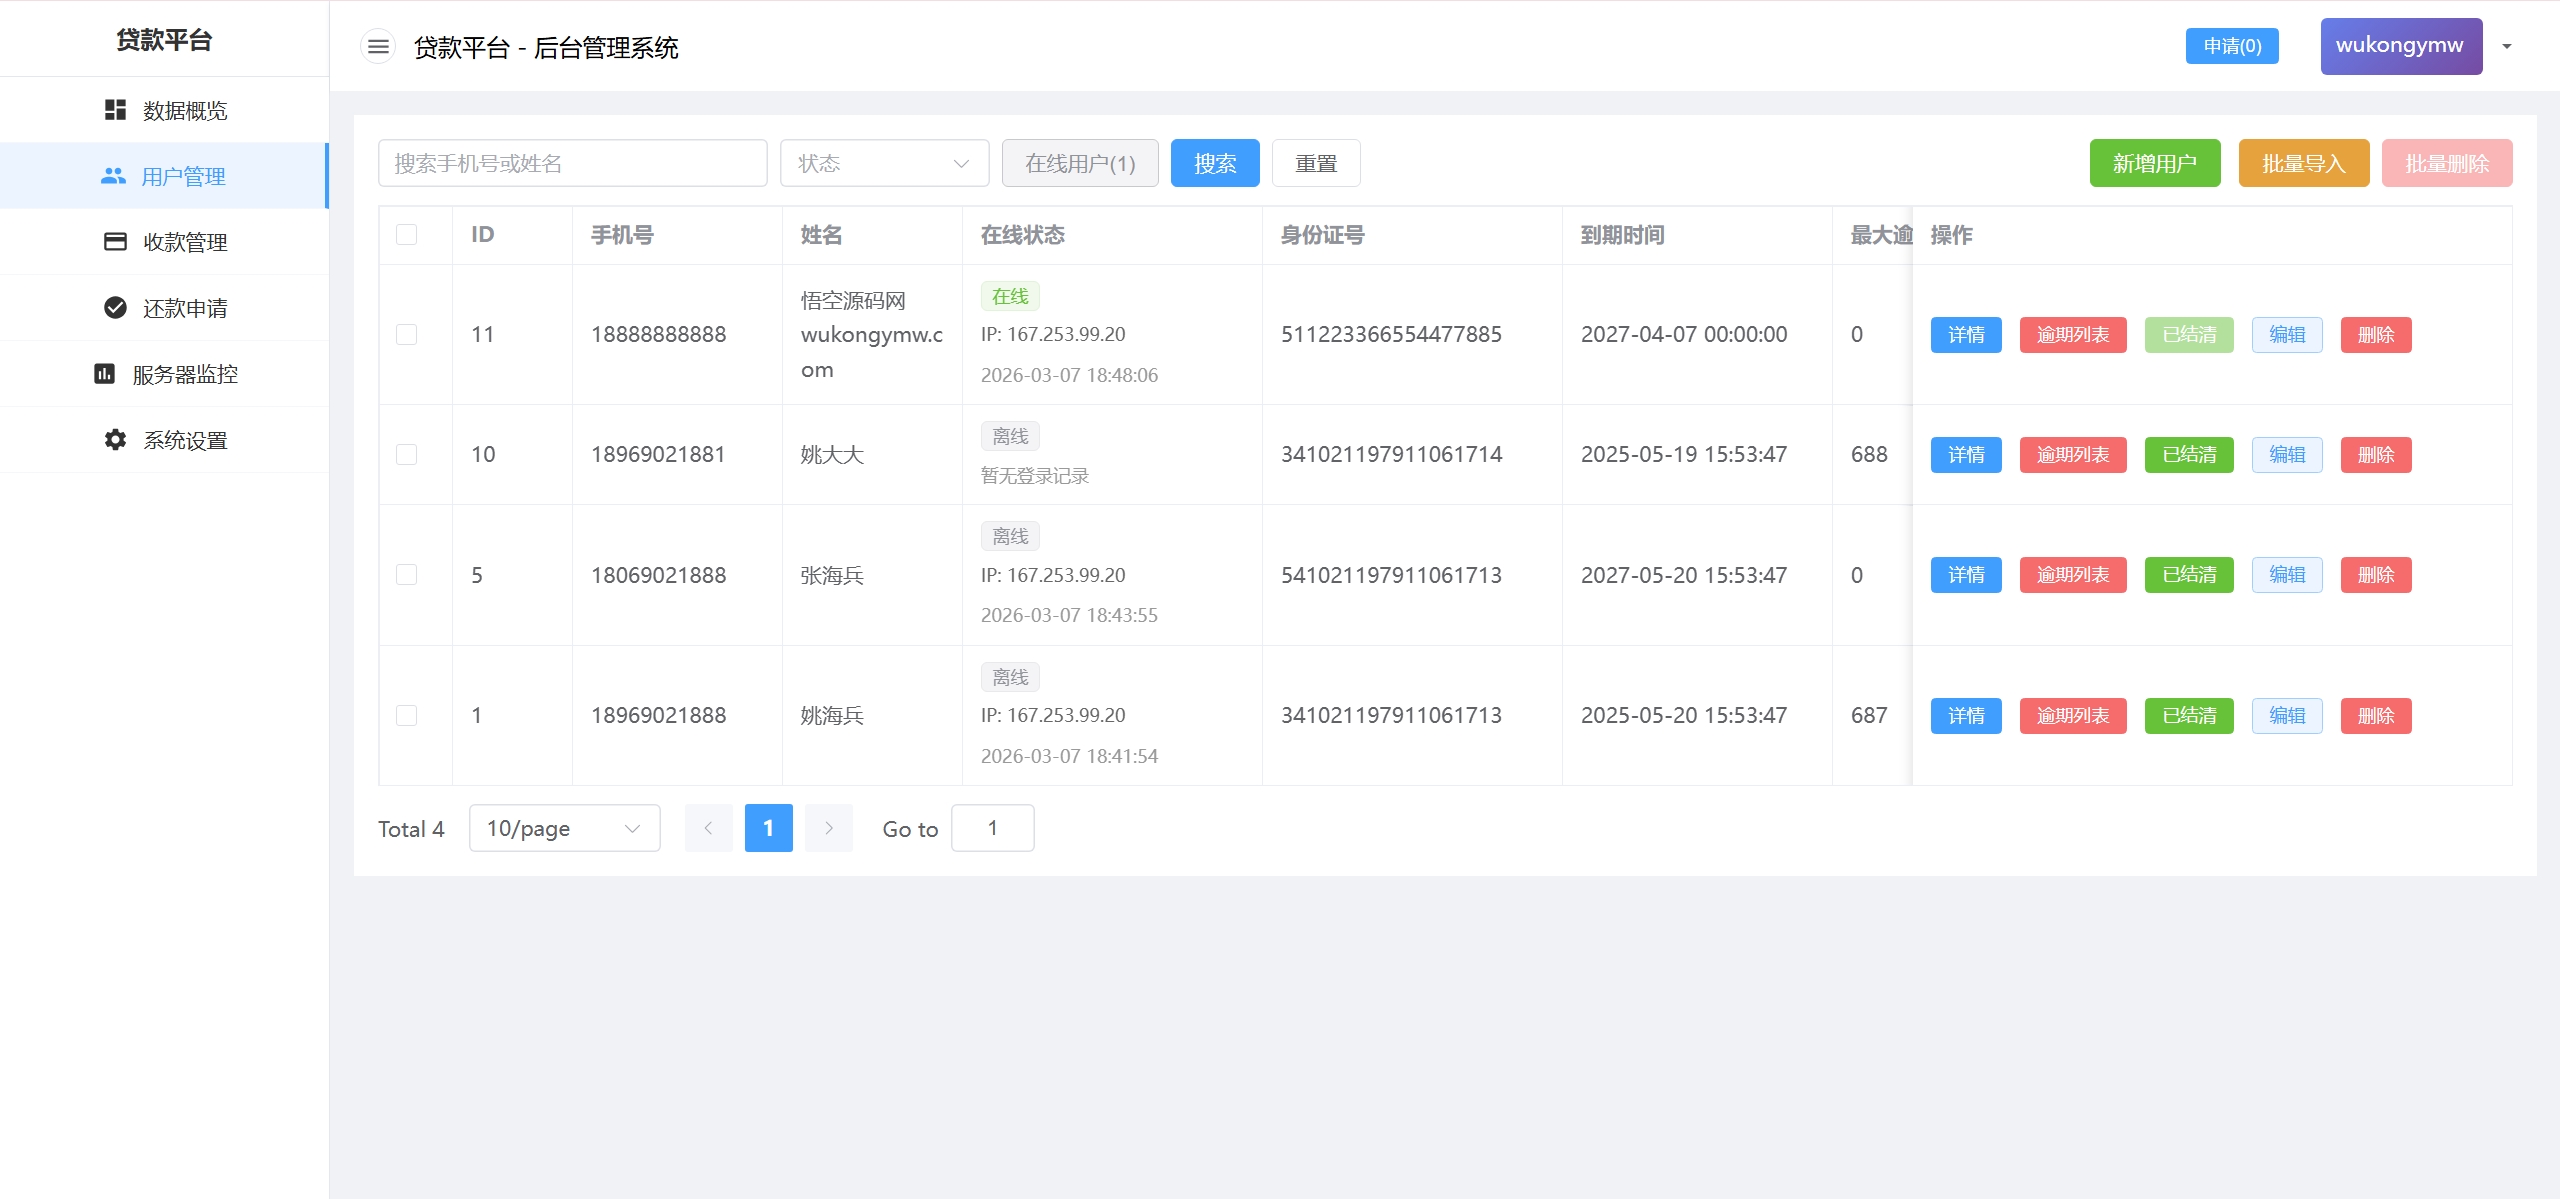Screen dimensions: 2560x1199
Task: Focus the 搜索手机号或姓名 search field
Action: pos(572,163)
